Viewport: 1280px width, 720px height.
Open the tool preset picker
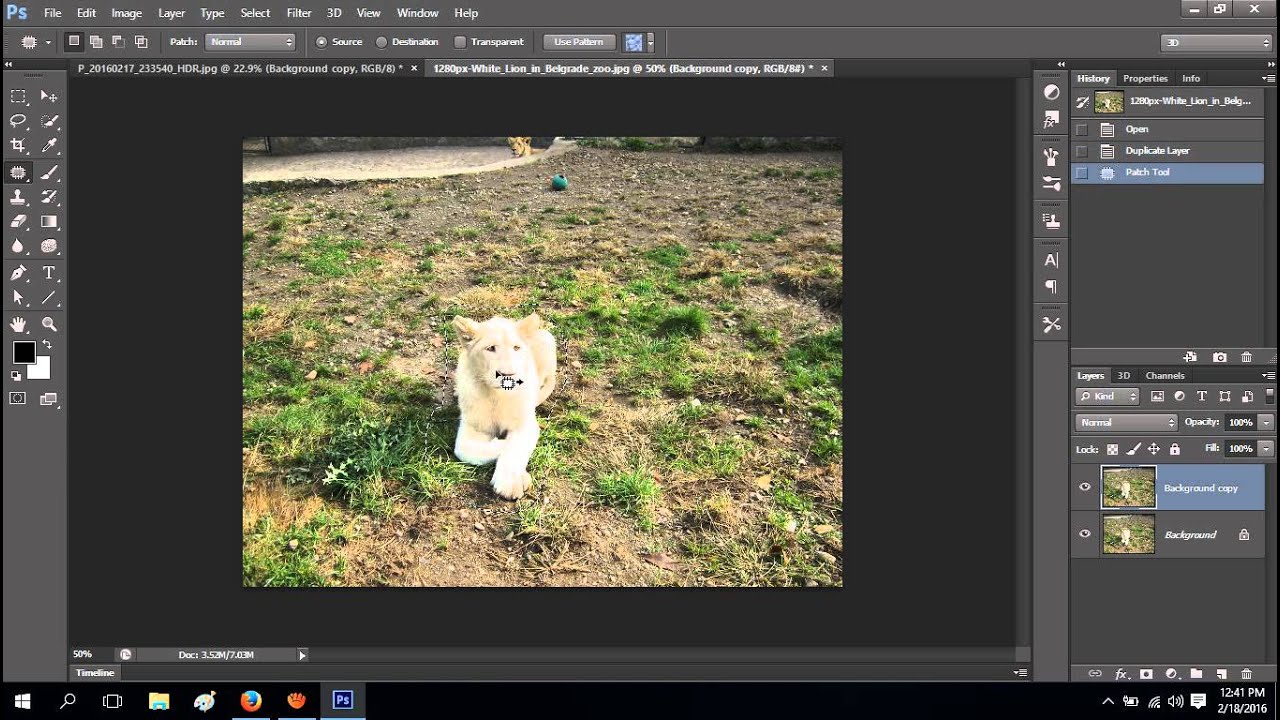point(34,42)
